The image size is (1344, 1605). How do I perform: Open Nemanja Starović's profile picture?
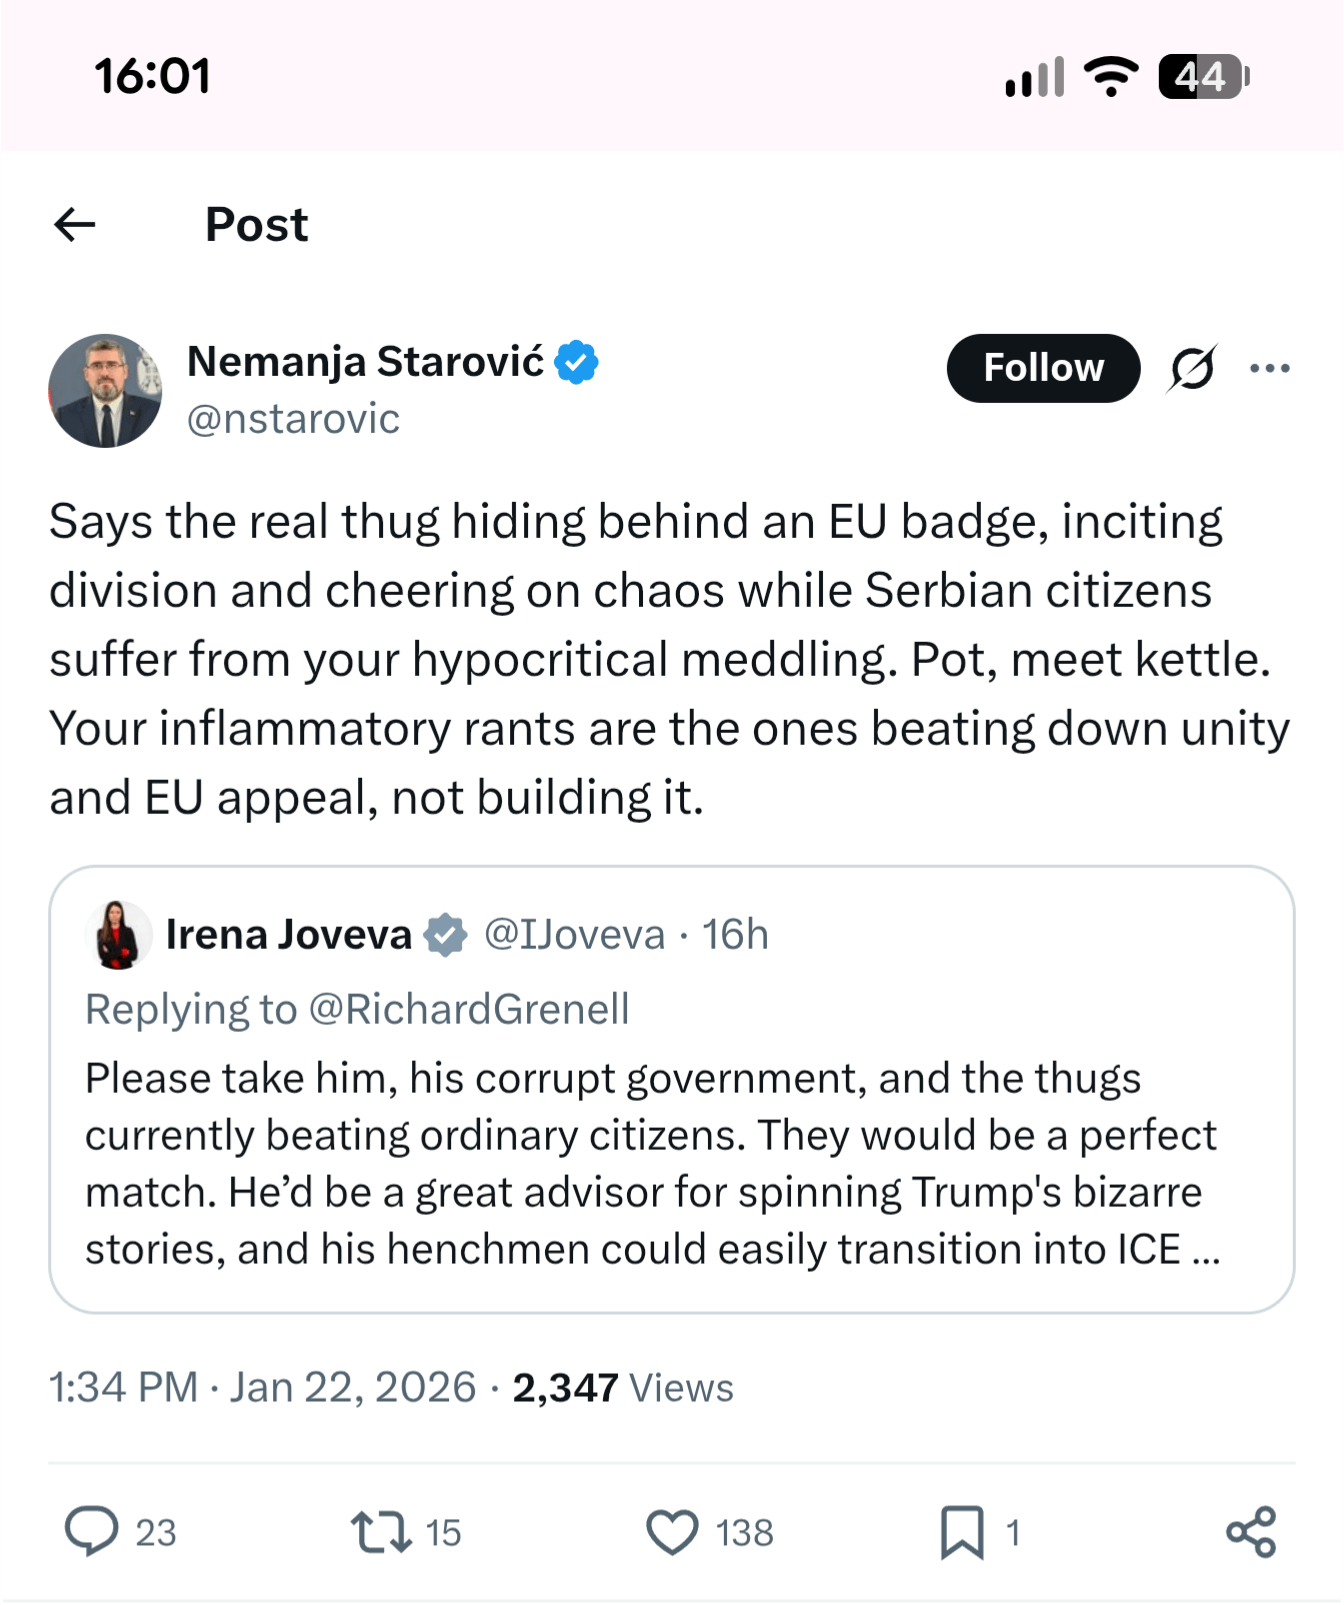105,391
